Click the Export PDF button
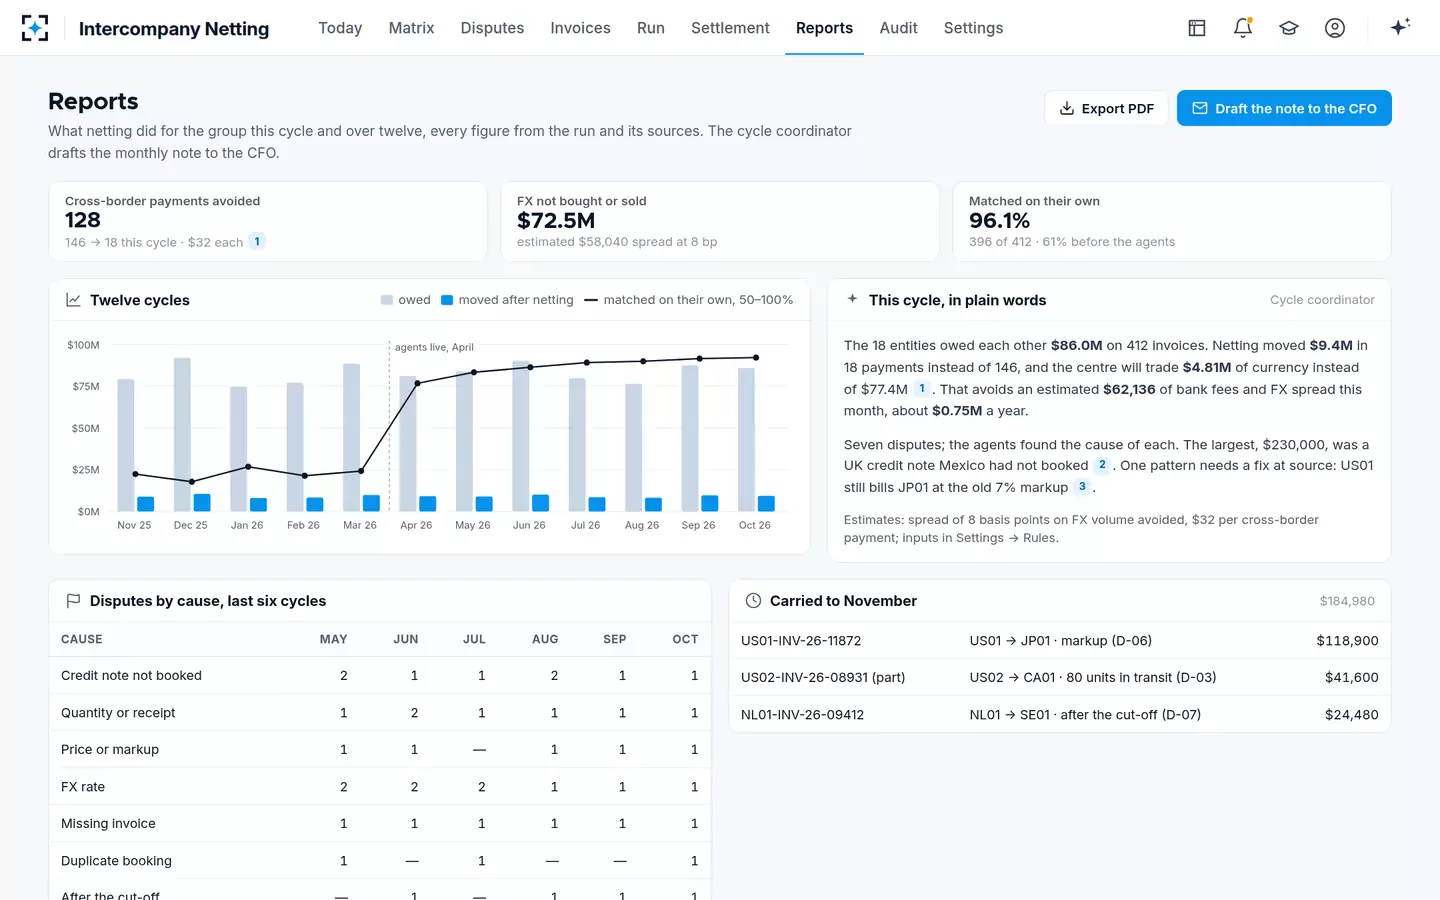The image size is (1440, 900). 1106,108
